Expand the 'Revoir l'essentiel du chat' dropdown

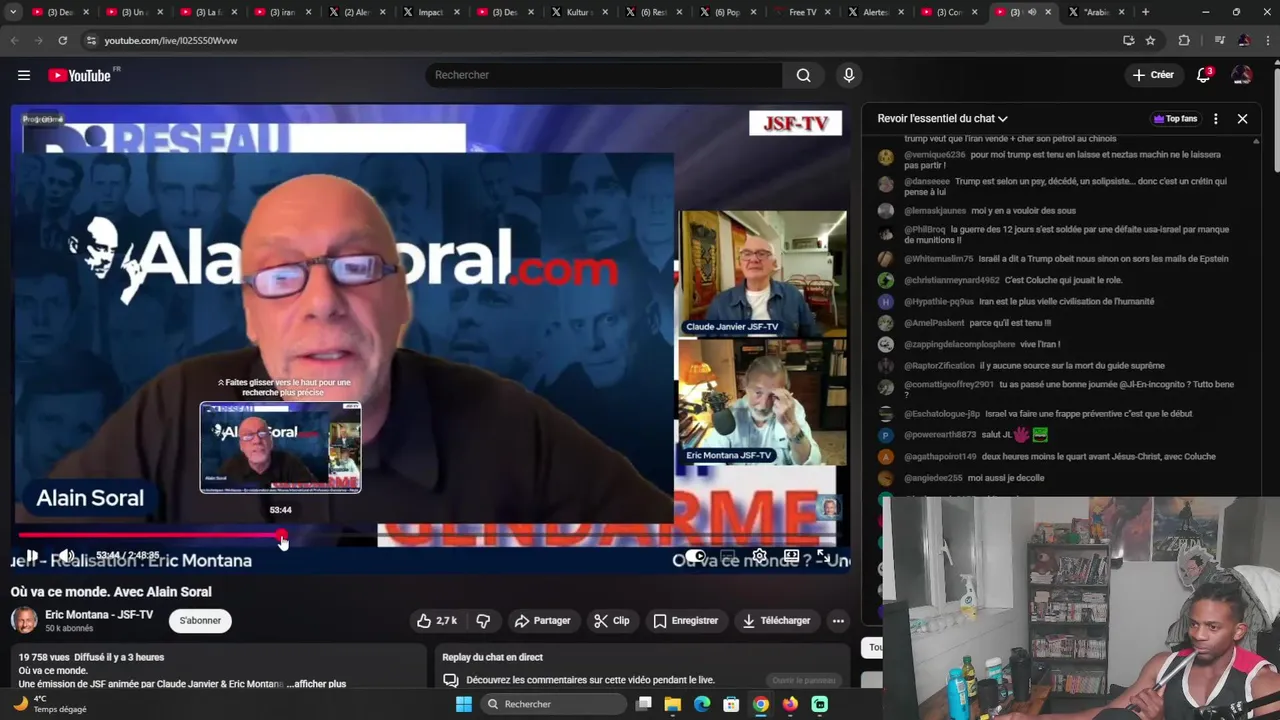tap(942, 118)
